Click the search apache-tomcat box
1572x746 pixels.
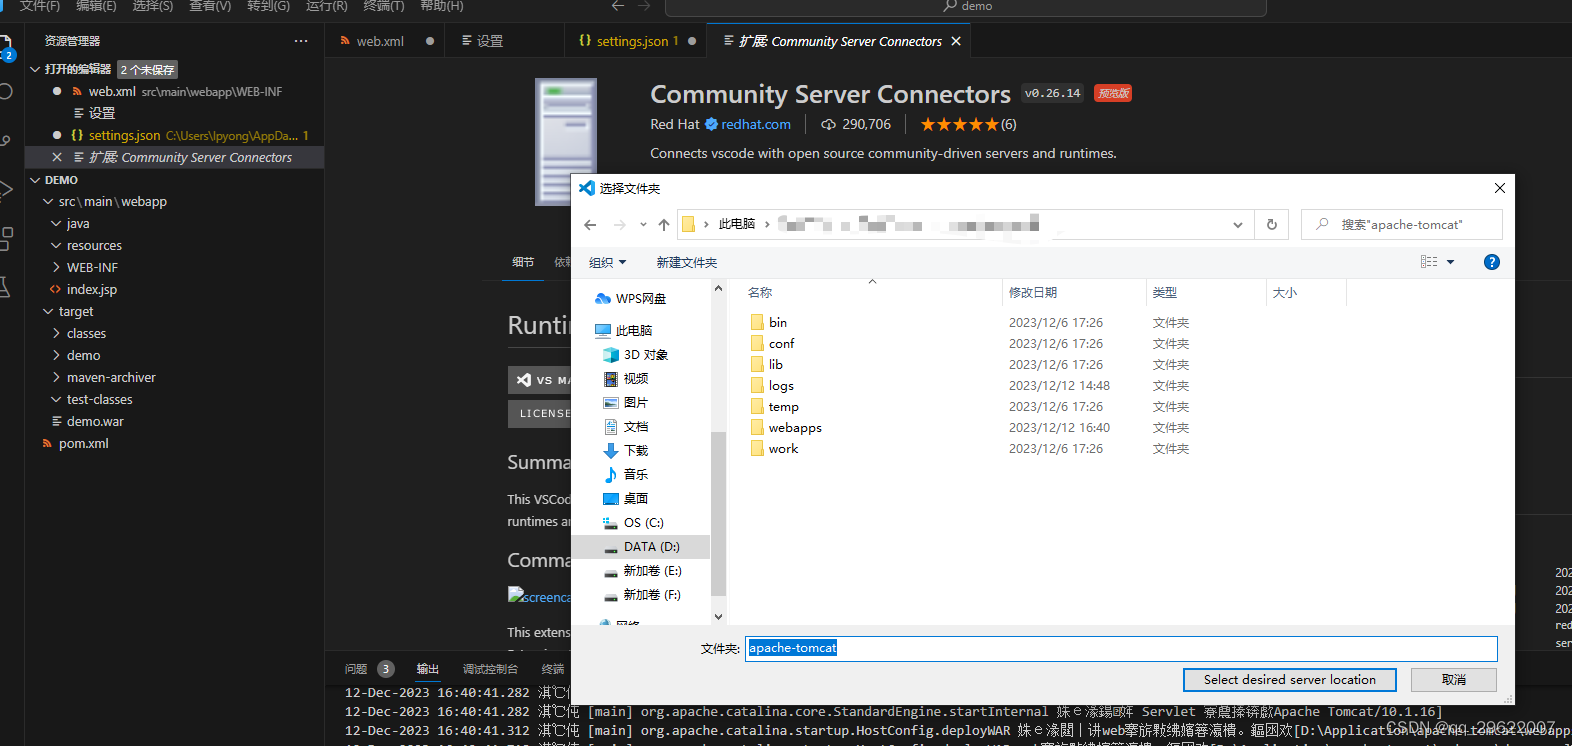1402,225
